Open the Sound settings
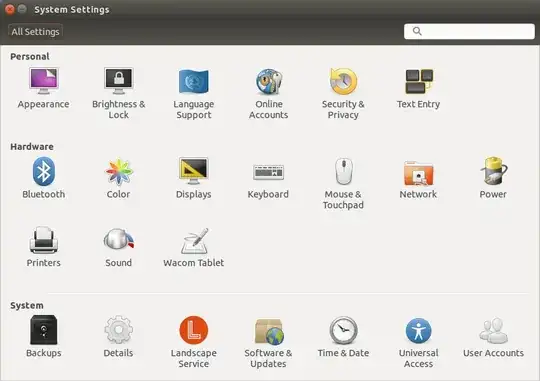This screenshot has height=381, width=540. [118, 239]
